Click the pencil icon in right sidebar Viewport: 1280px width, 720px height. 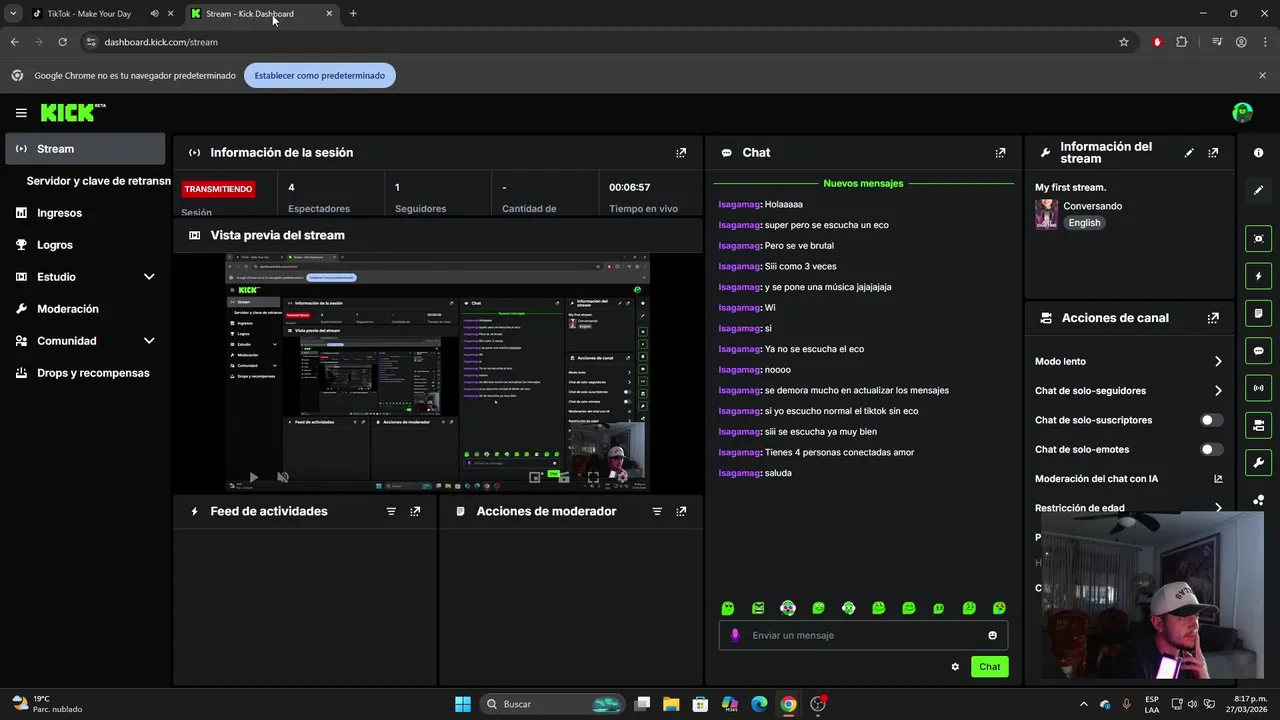click(1258, 190)
